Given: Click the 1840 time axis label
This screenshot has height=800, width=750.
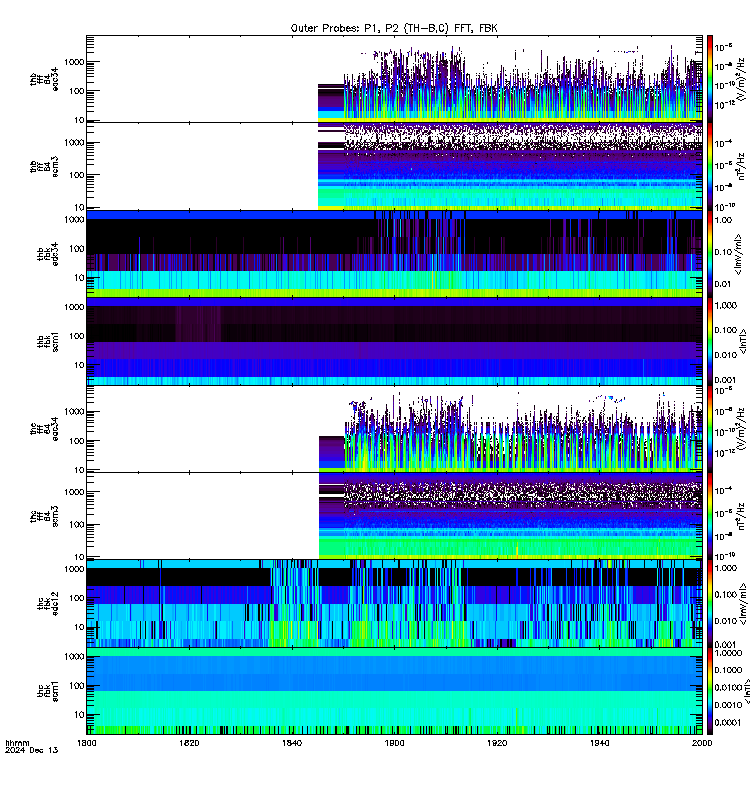Looking at the screenshot, I should click(291, 743).
